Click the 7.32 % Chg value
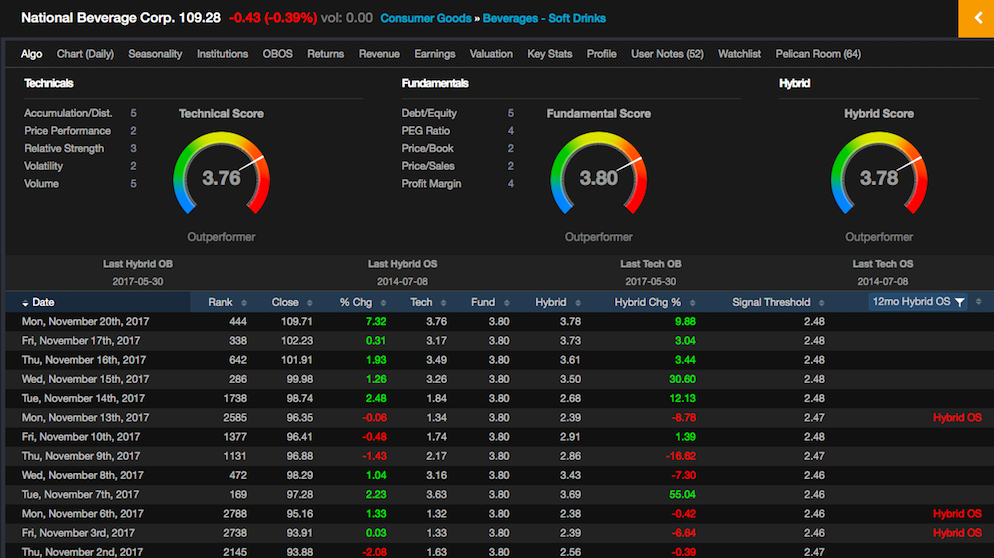This screenshot has width=994, height=558. tap(376, 321)
